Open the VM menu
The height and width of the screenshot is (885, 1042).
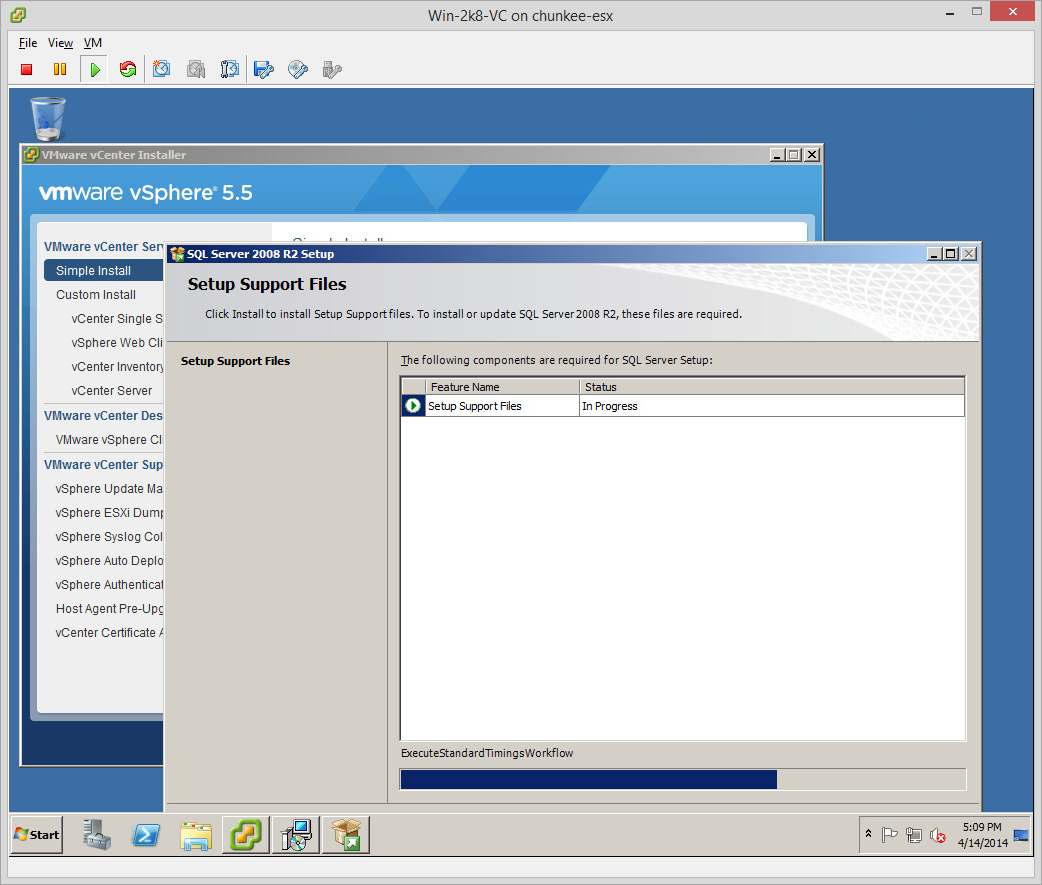click(93, 43)
